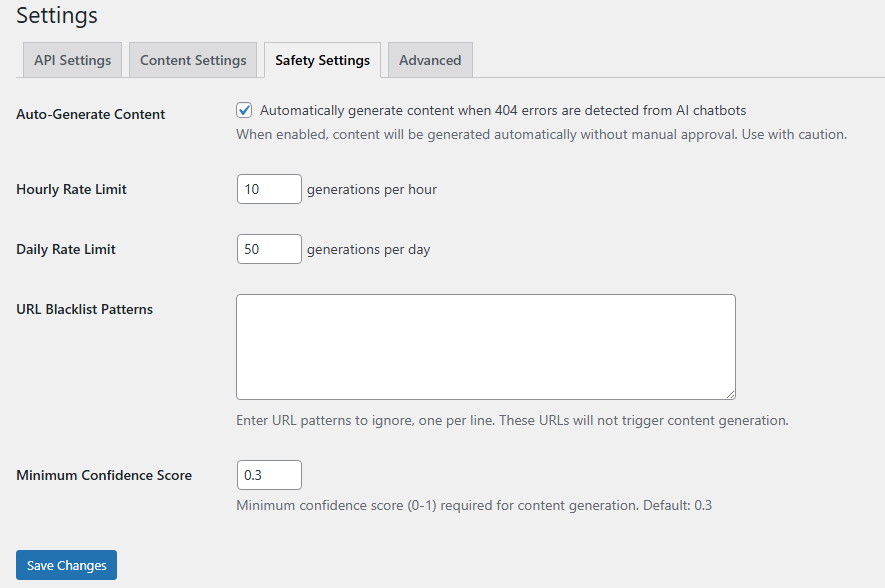Click the Minimum Confidence Score field
The image size is (885, 588).
269,475
